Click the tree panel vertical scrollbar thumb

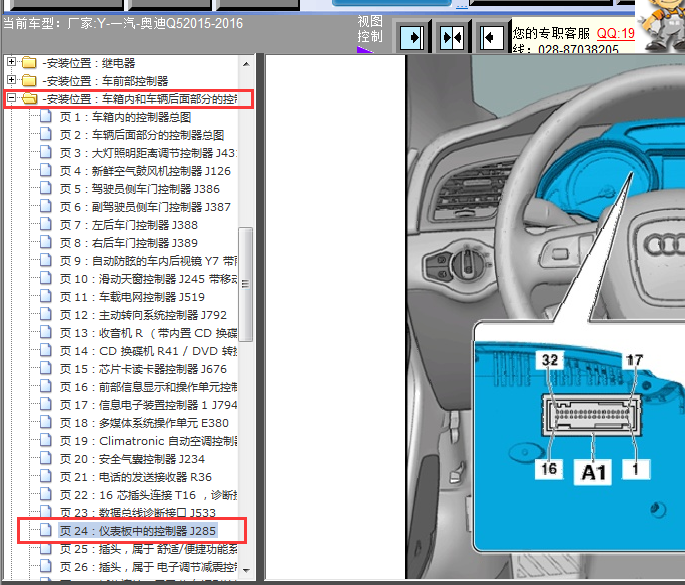(x=246, y=284)
